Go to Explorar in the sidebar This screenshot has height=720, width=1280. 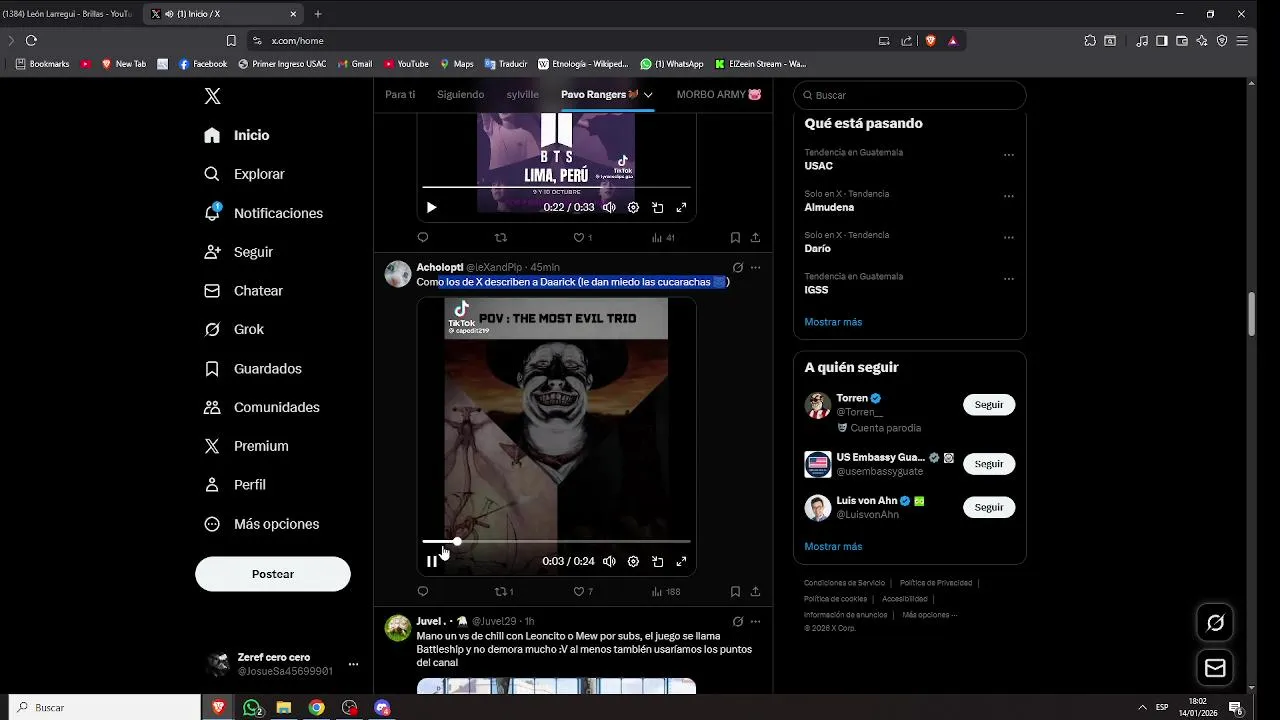(x=245, y=174)
